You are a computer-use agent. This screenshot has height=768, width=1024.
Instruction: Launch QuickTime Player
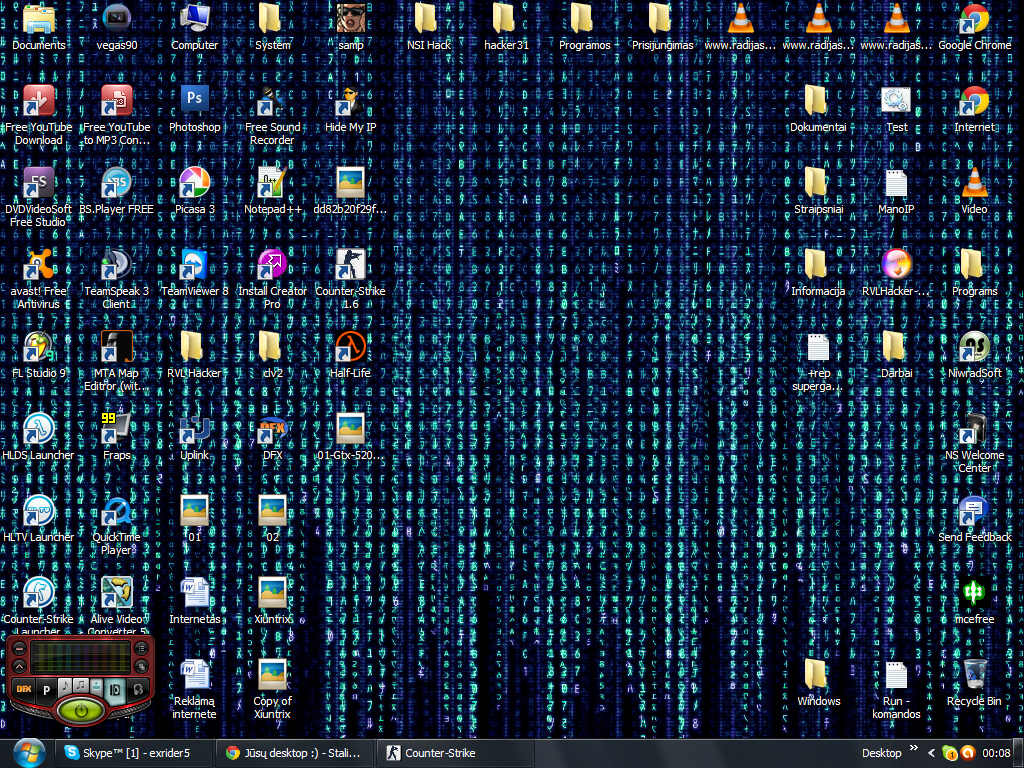pyautogui.click(x=116, y=526)
